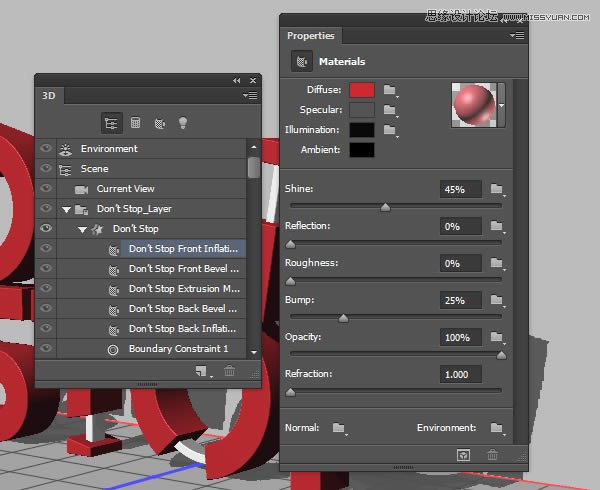Select Scene in 3D panel
The image size is (600, 490).
151,168
